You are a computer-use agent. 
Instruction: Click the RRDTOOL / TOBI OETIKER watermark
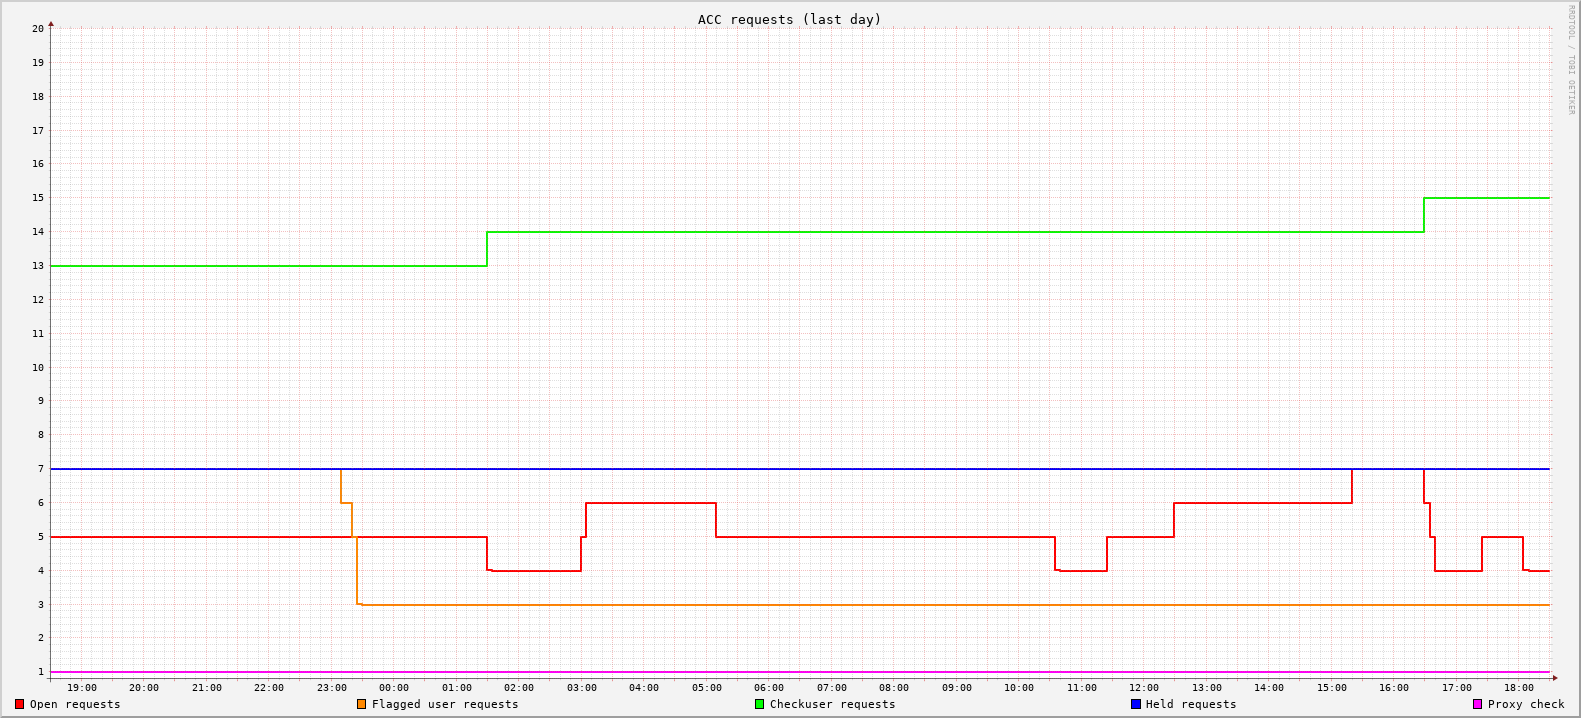coord(1571,60)
